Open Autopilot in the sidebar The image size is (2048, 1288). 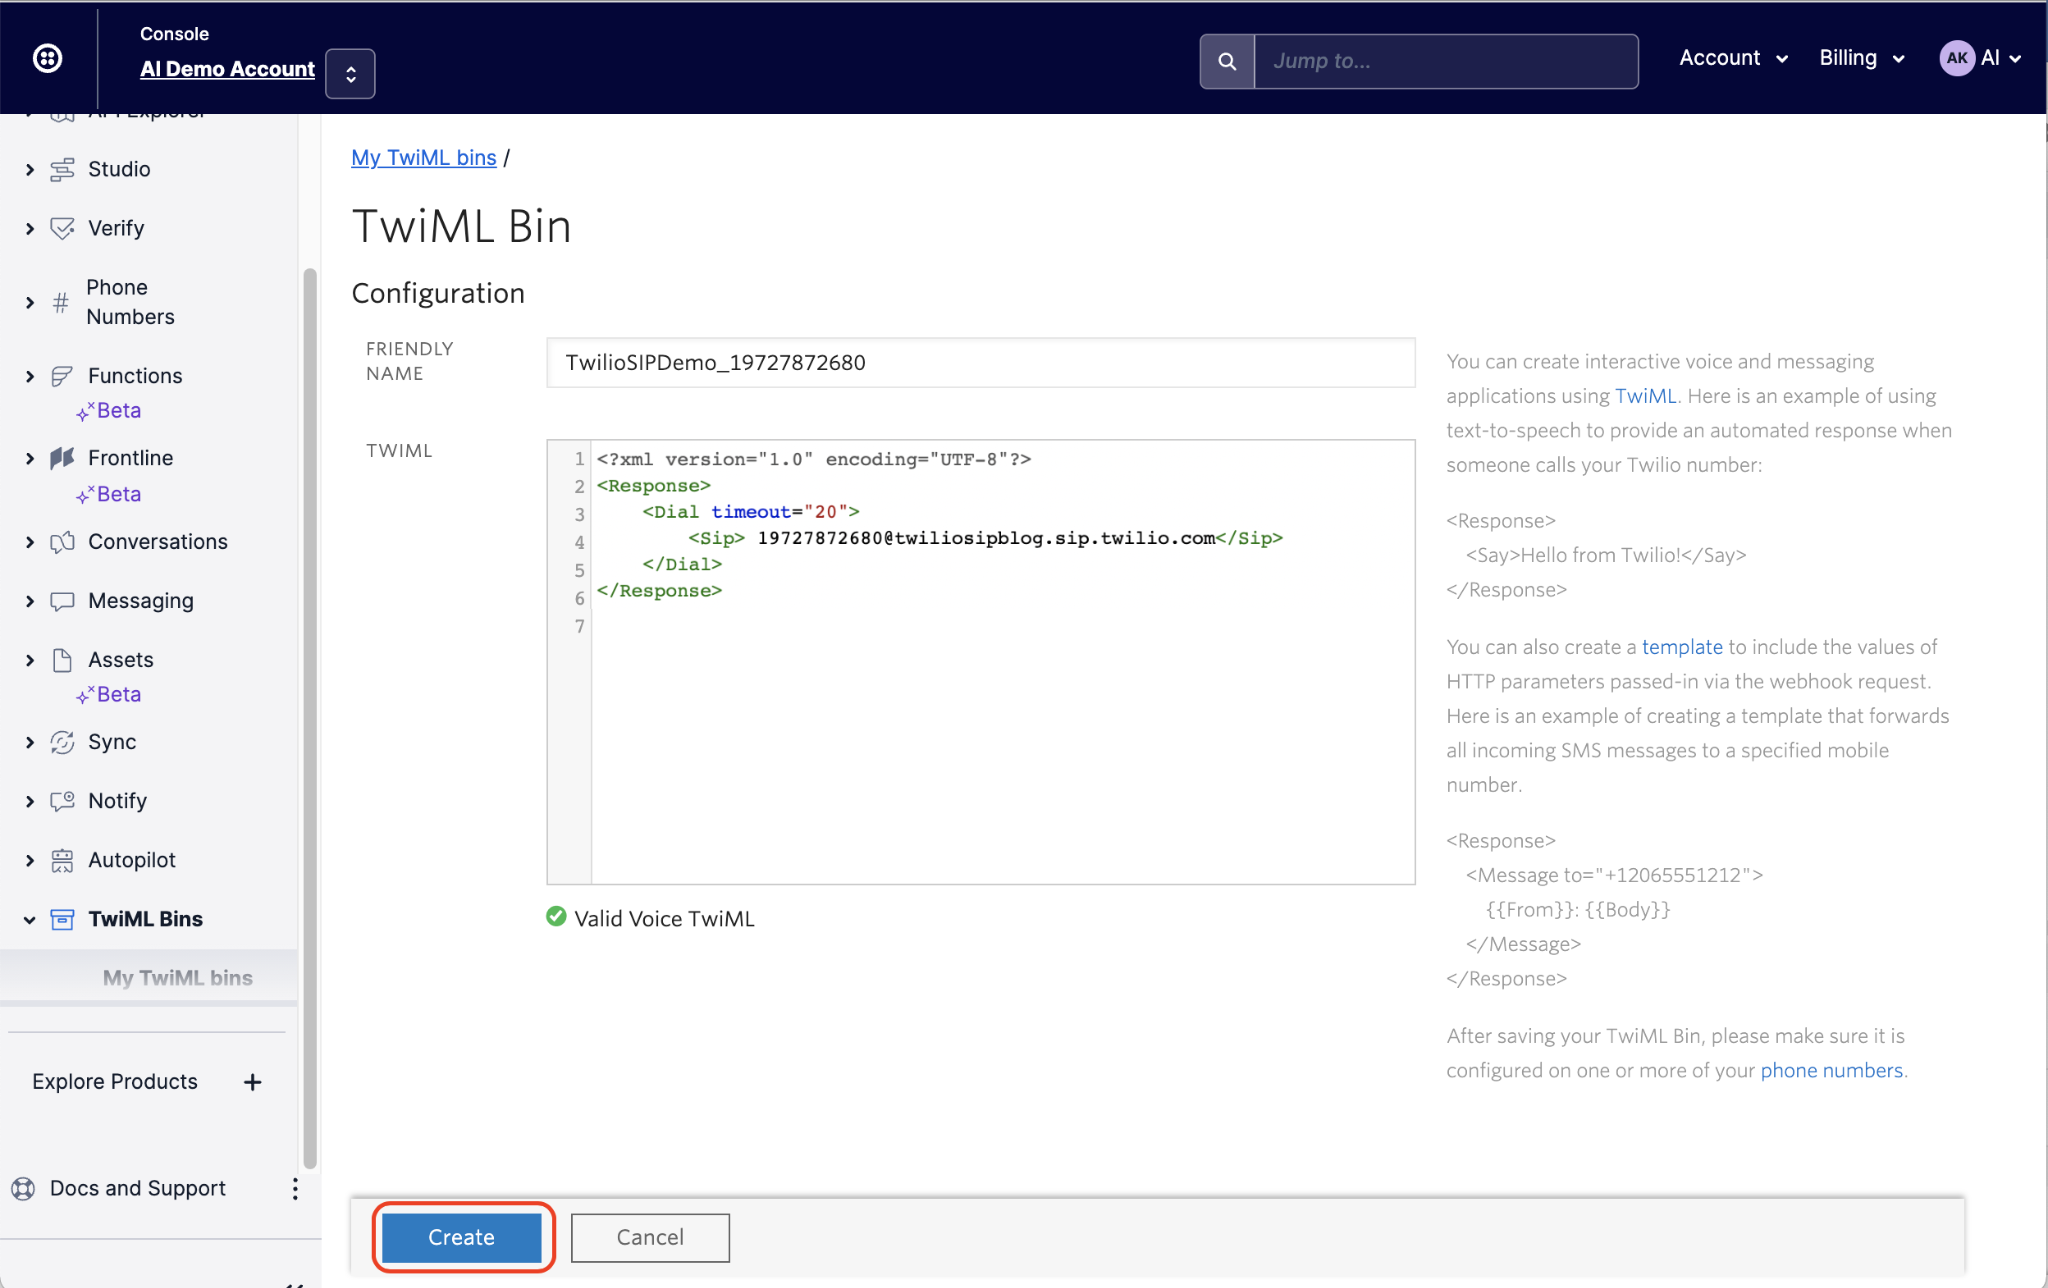pyautogui.click(x=132, y=860)
